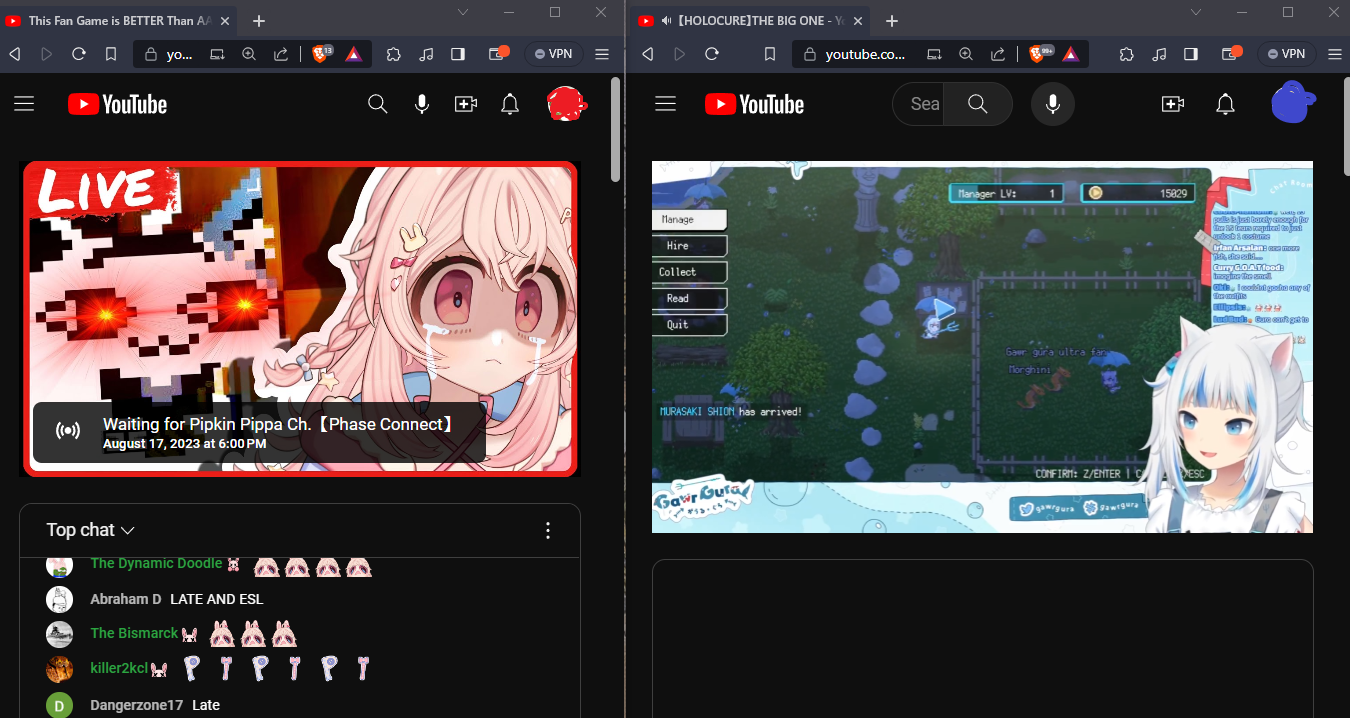Select the HOLOCURE THE BIG ONE tab
Screen dimensions: 1350x718
[750, 20]
